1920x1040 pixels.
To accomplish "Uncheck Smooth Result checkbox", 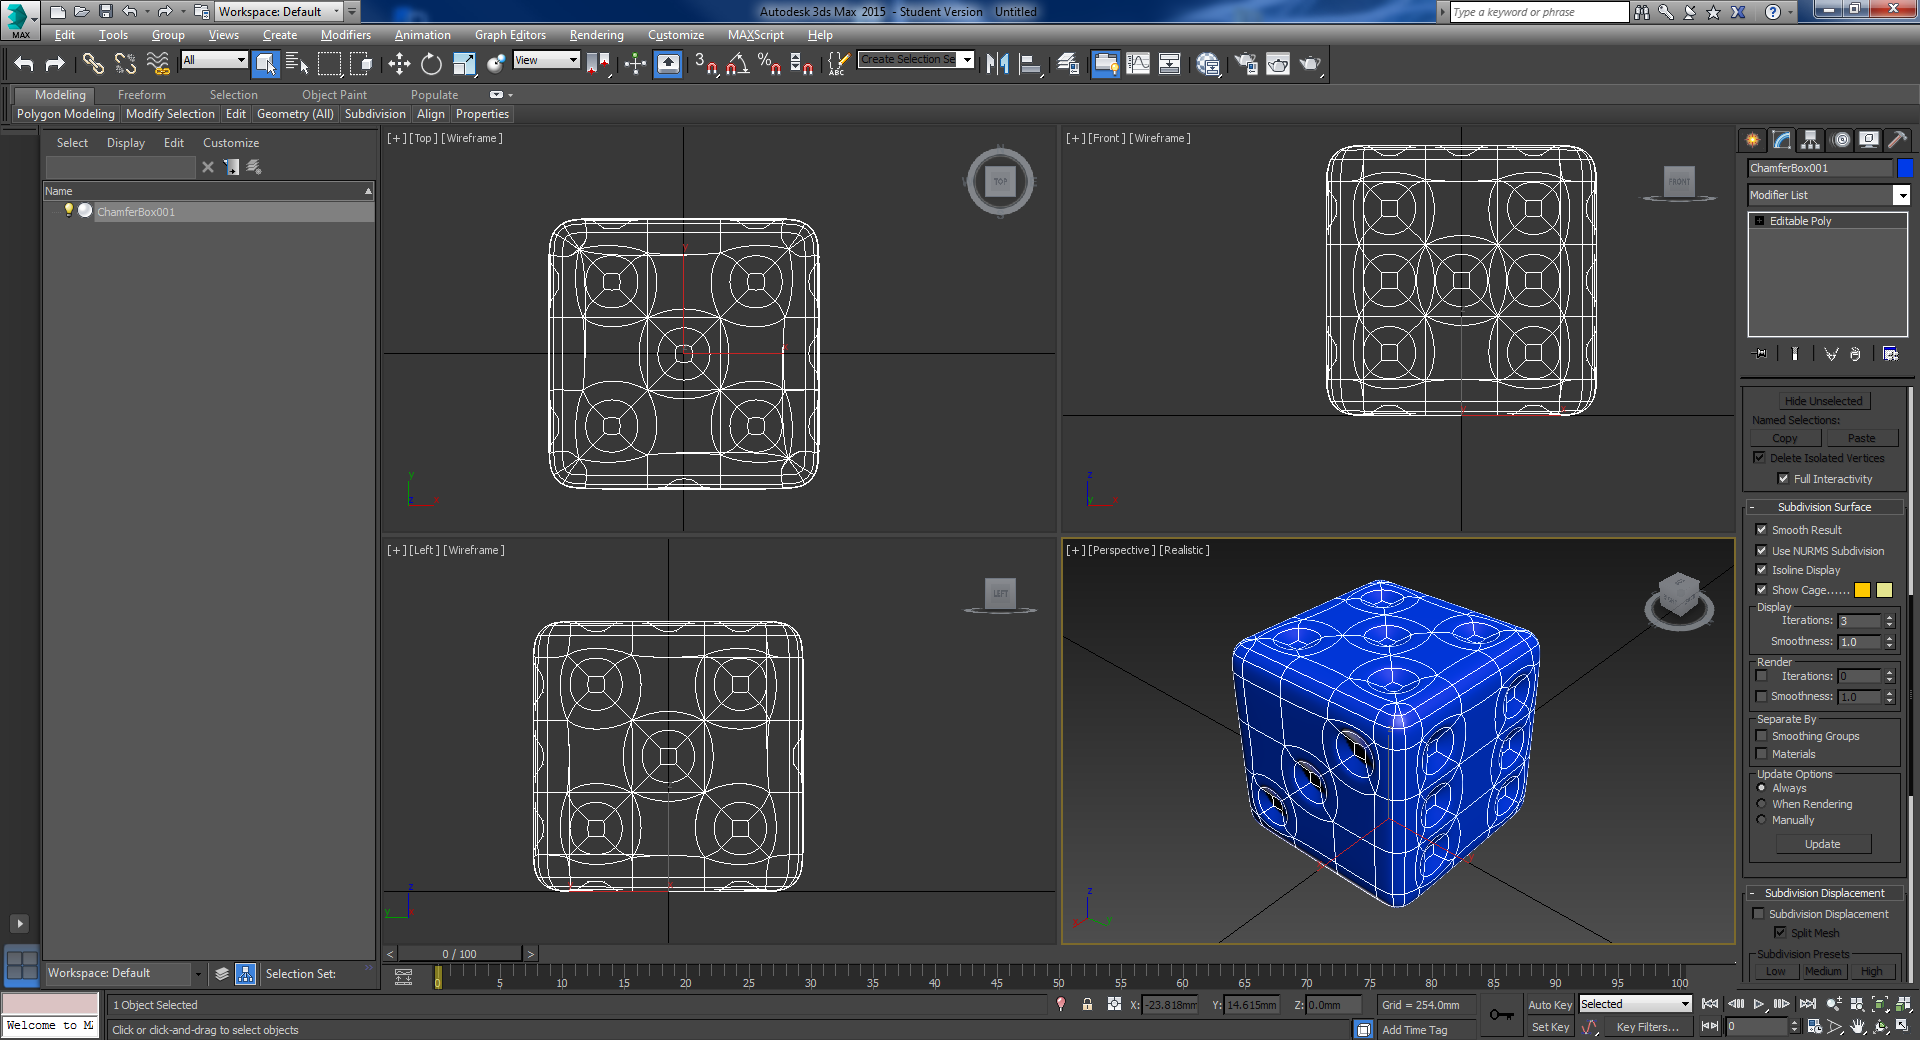I will [x=1762, y=530].
